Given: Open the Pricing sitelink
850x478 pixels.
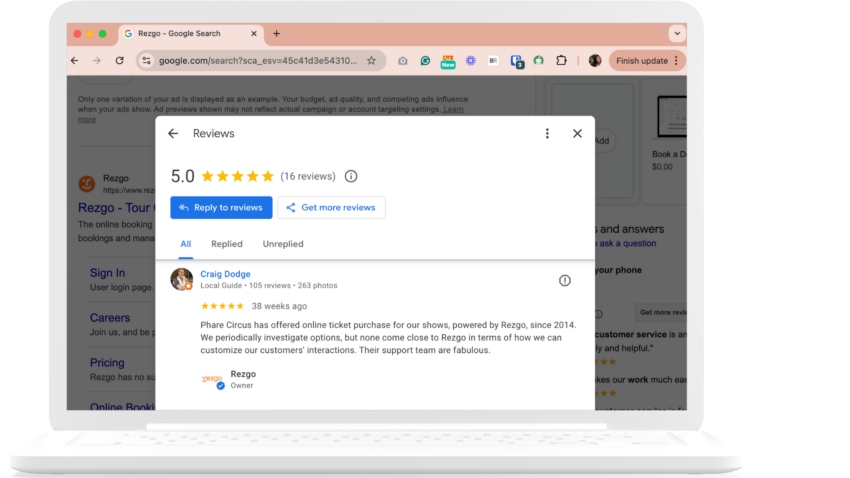Looking at the screenshot, I should pos(107,363).
